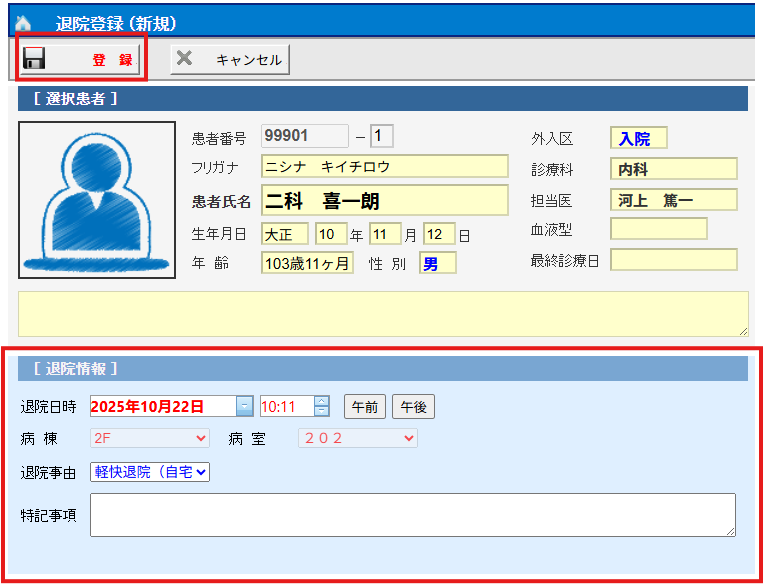Click the 担当医 field
764x584 pixels.
click(673, 200)
